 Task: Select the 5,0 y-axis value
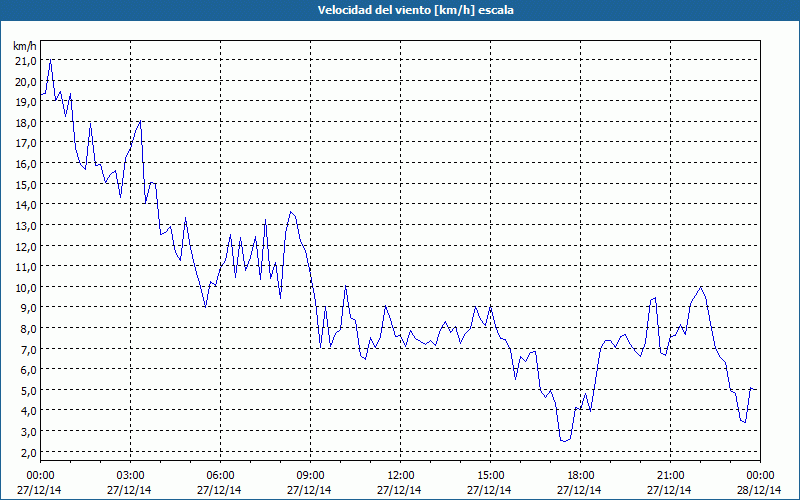click(29, 390)
